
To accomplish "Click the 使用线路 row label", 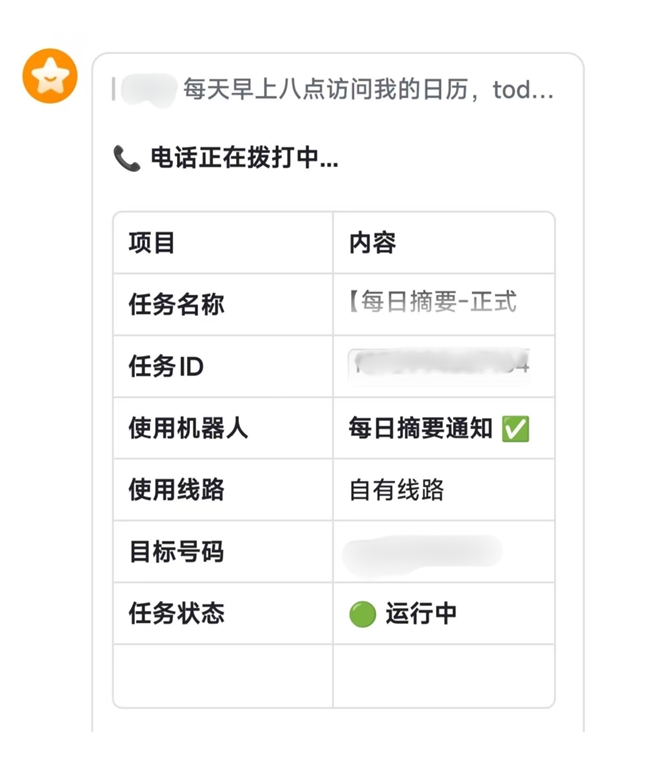I will (x=176, y=490).
